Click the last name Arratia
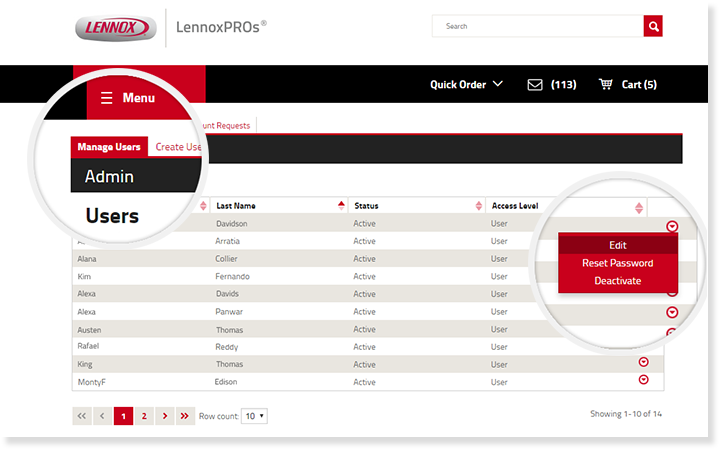 227,241
